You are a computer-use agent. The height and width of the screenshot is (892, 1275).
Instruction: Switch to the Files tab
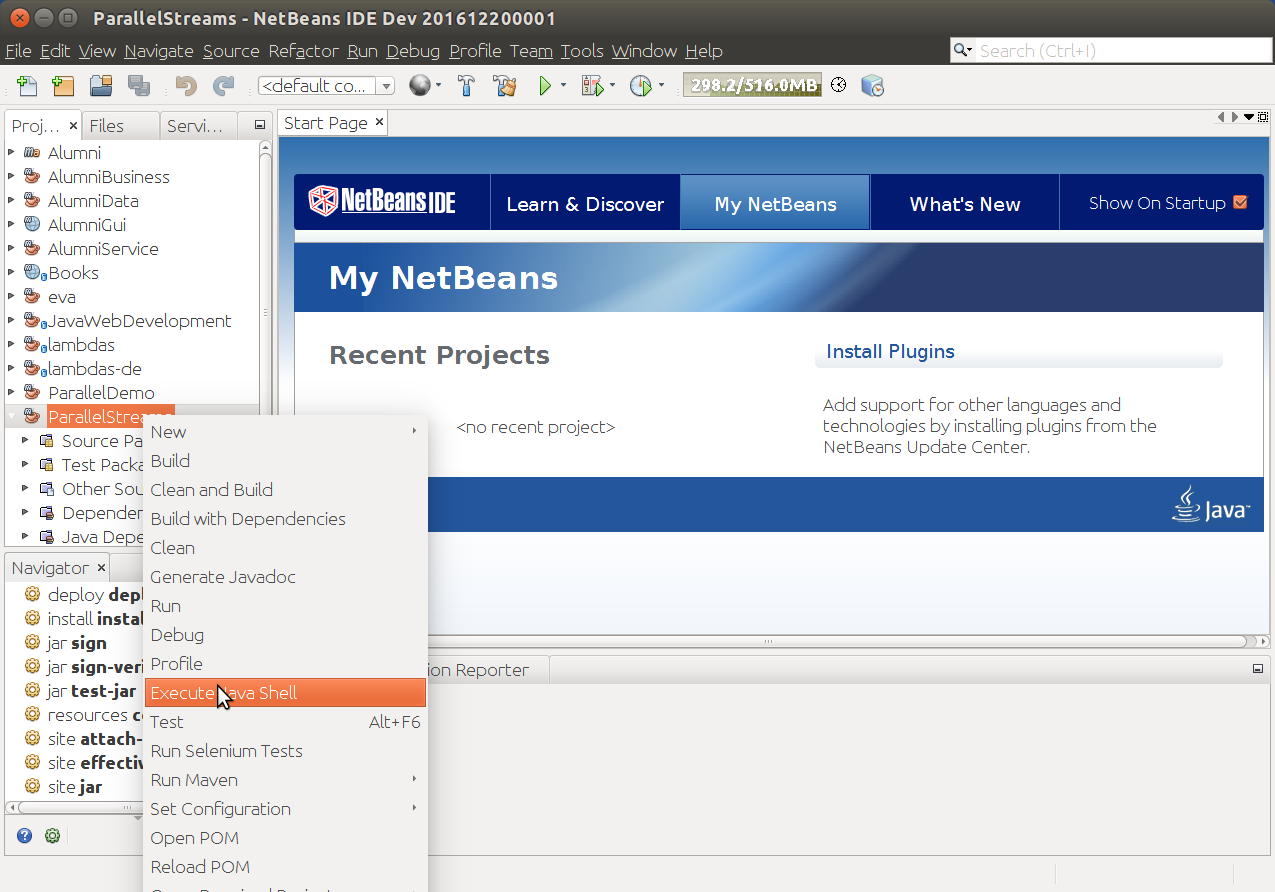click(107, 125)
